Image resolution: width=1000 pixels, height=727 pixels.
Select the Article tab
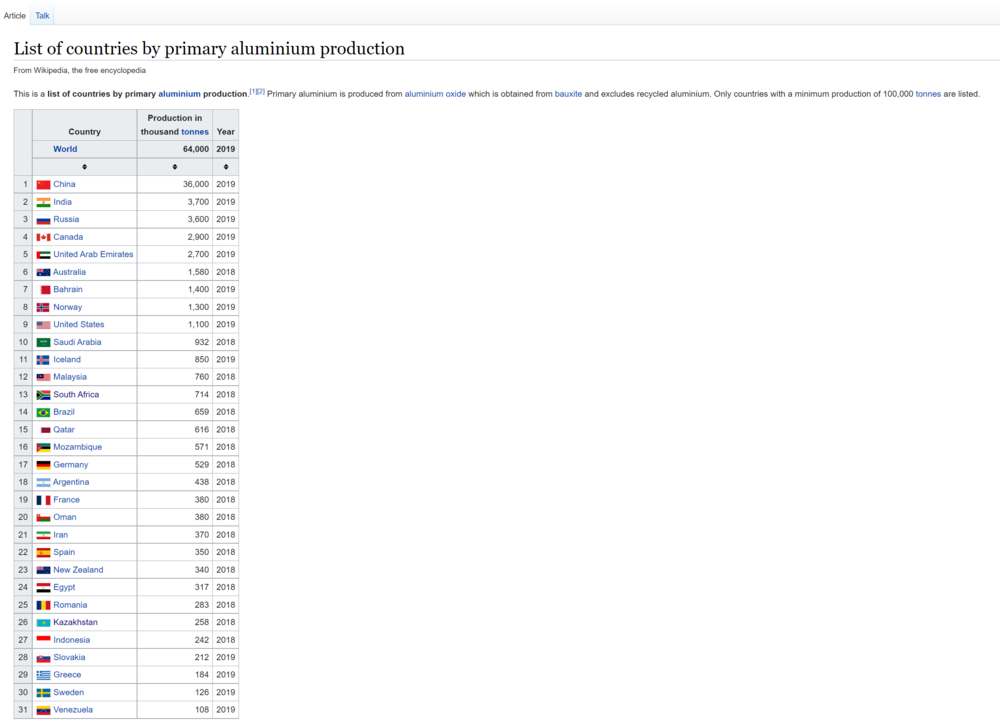[x=15, y=15]
